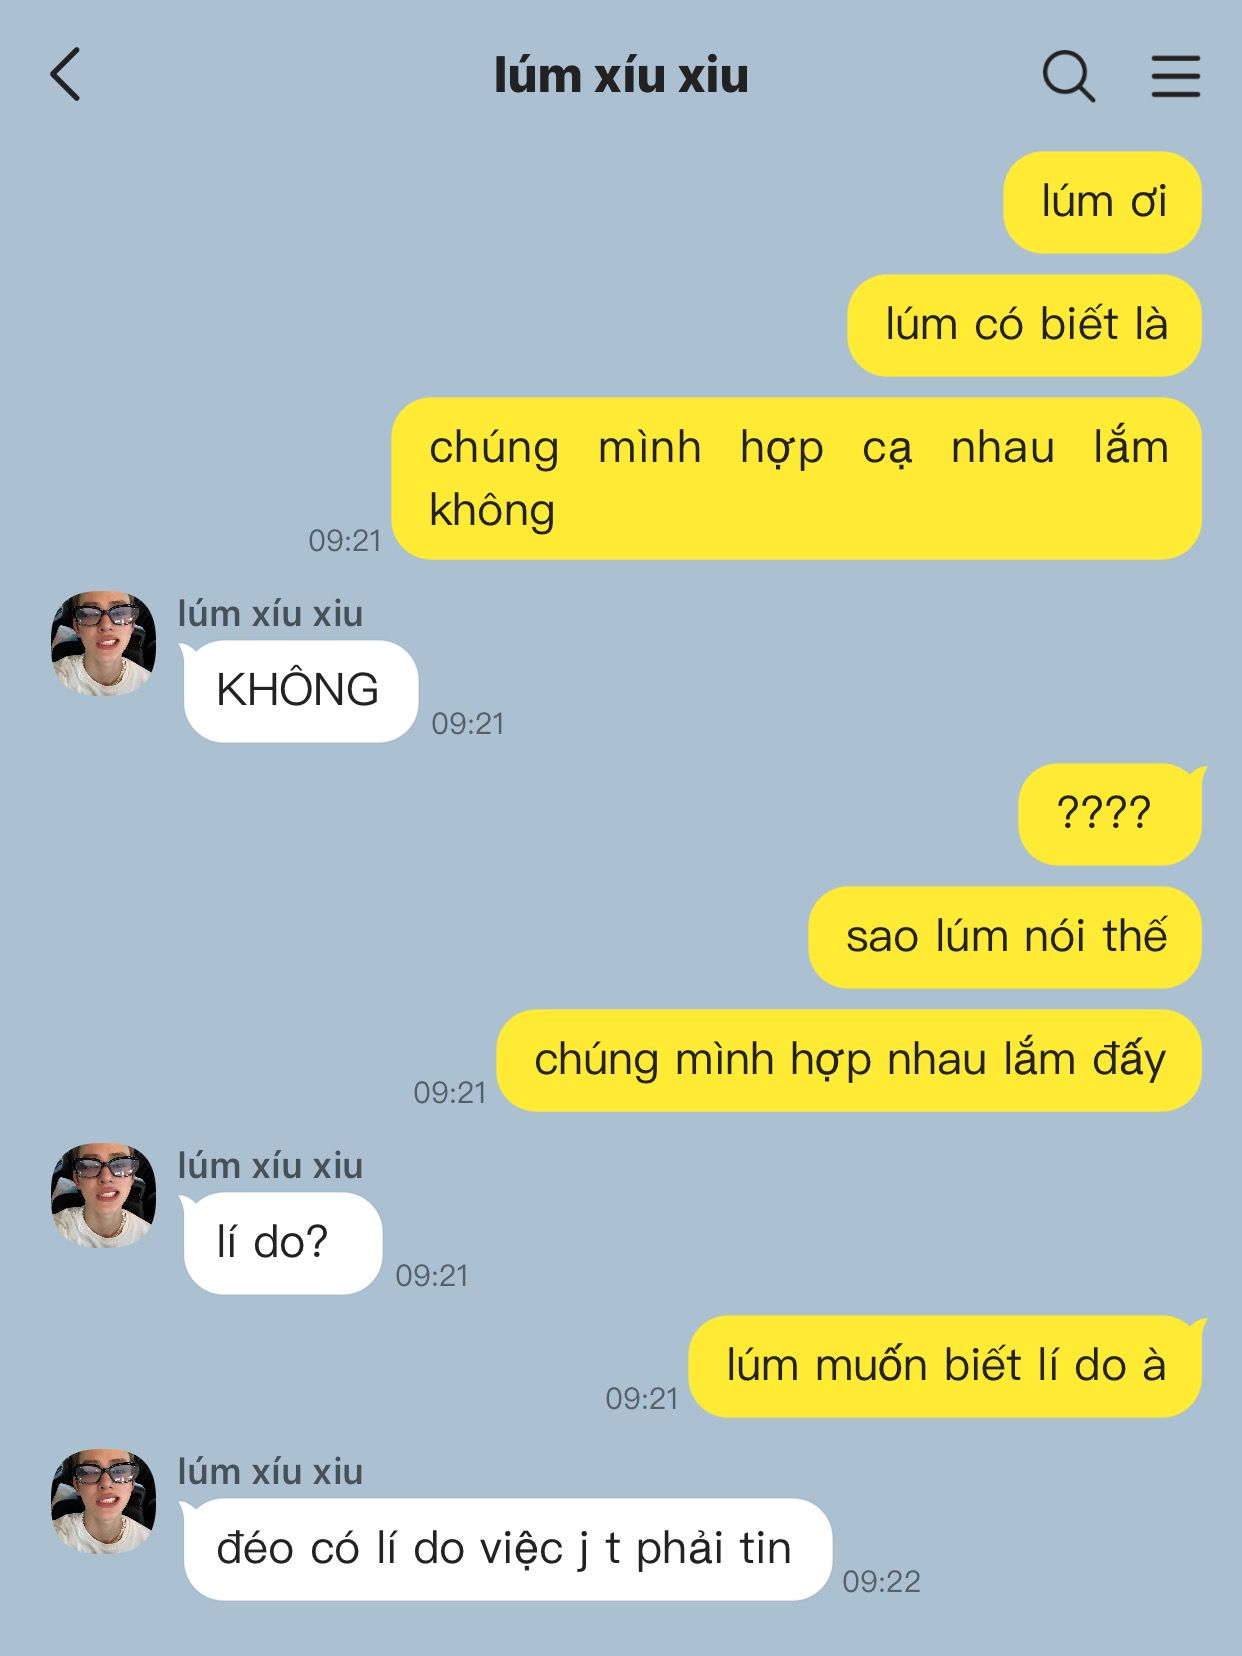Tap the 'chúng mình hợp cạ nhau lắm không' bubble
The image size is (1242, 1656).
796,478
